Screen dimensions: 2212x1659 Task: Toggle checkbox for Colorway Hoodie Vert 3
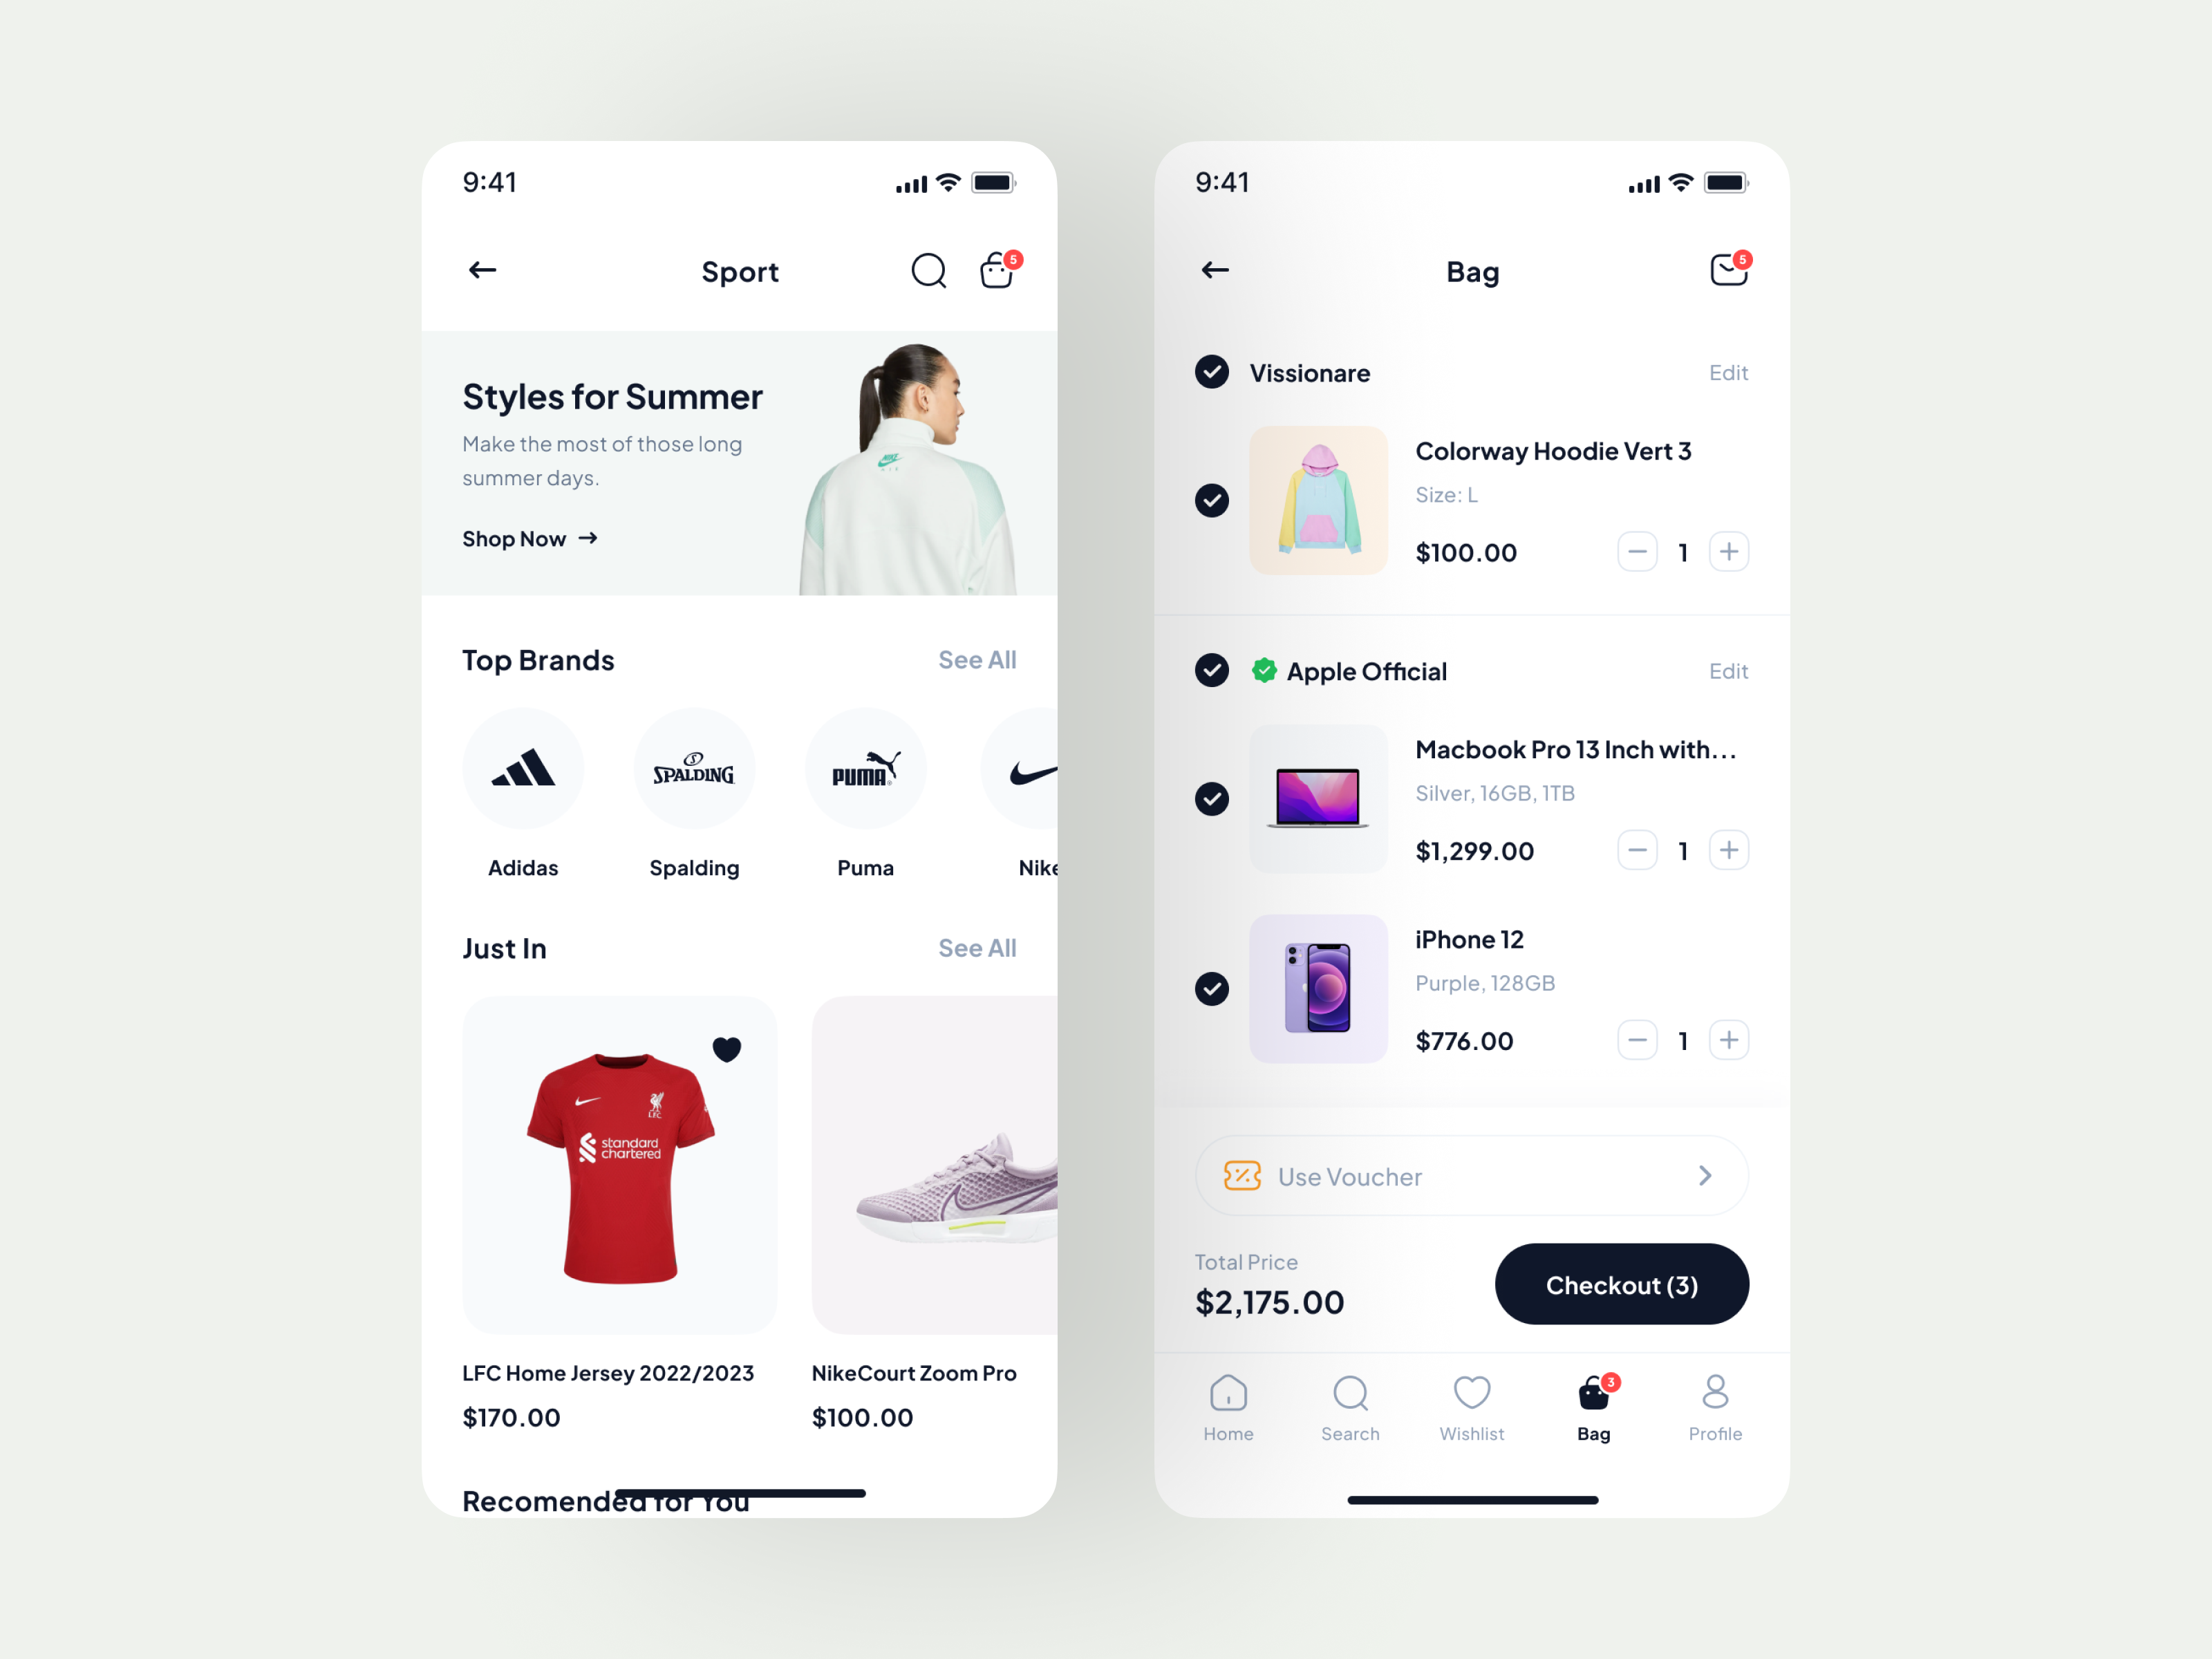click(1212, 502)
